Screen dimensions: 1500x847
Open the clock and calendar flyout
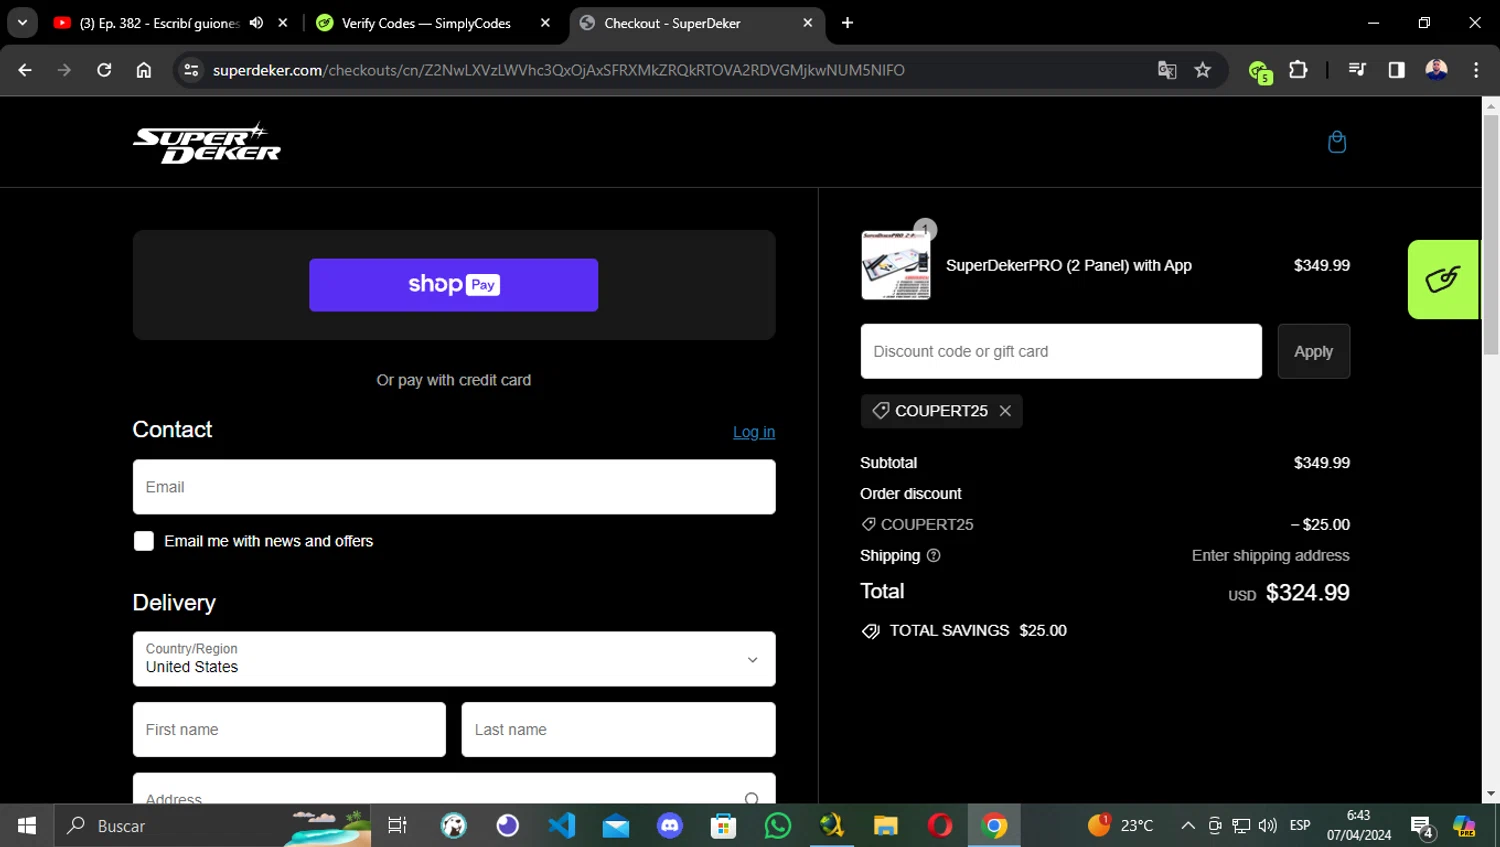click(x=1359, y=826)
